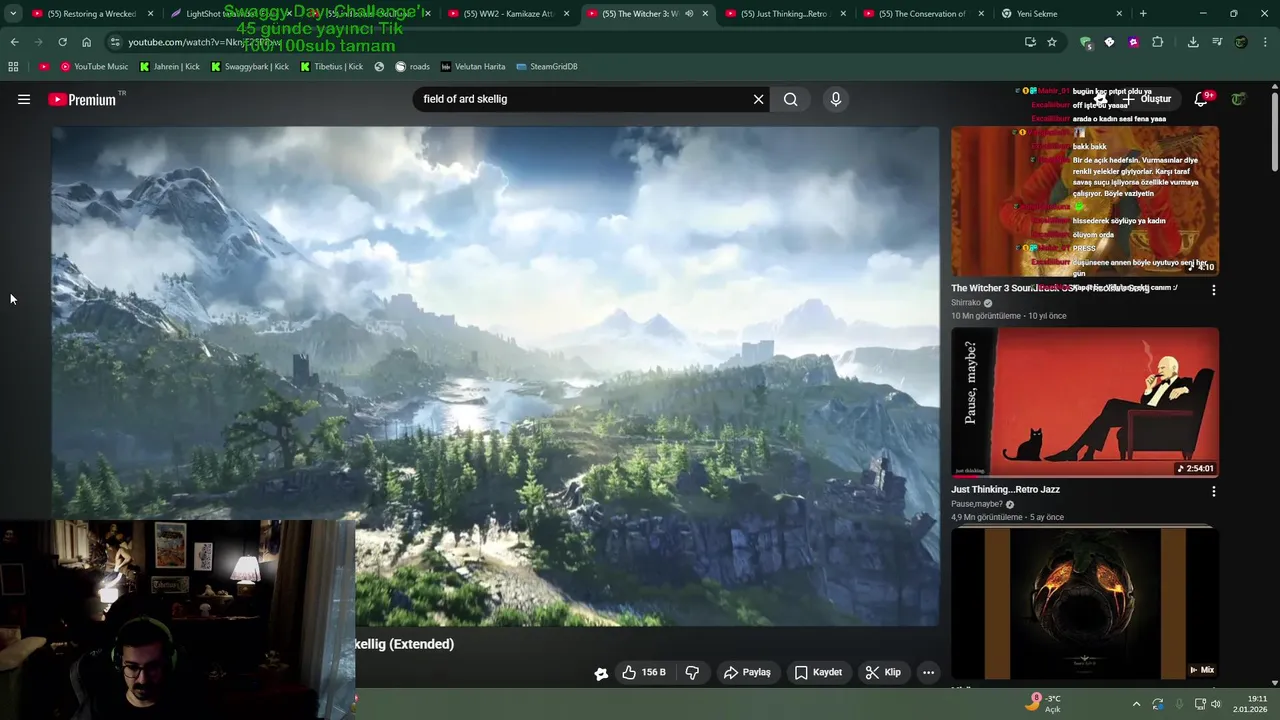Screen dimensions: 1280x720
Task: Open browser profile avatar in toolbar
Action: (1241, 42)
